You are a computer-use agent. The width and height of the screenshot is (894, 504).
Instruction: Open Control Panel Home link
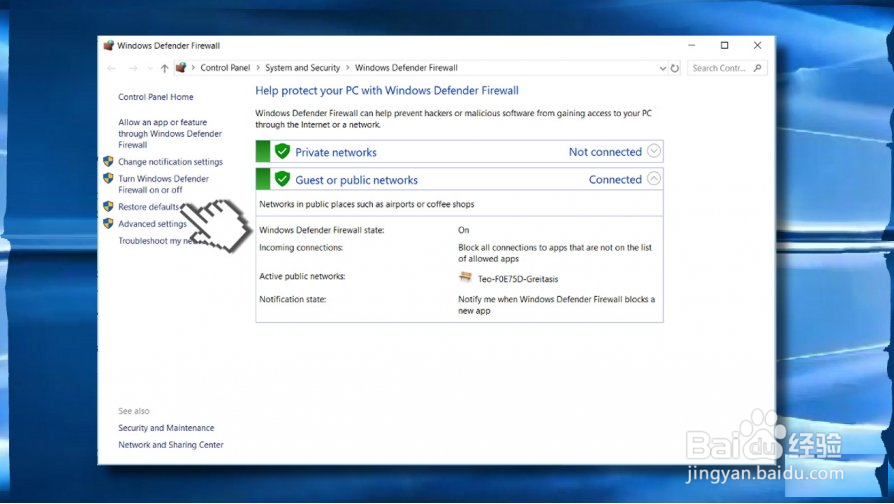[156, 97]
